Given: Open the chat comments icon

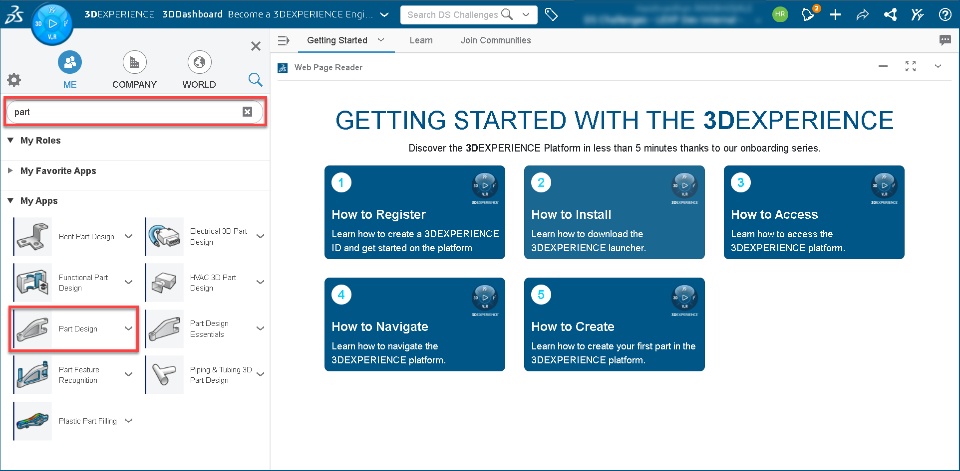Looking at the screenshot, I should (x=945, y=40).
